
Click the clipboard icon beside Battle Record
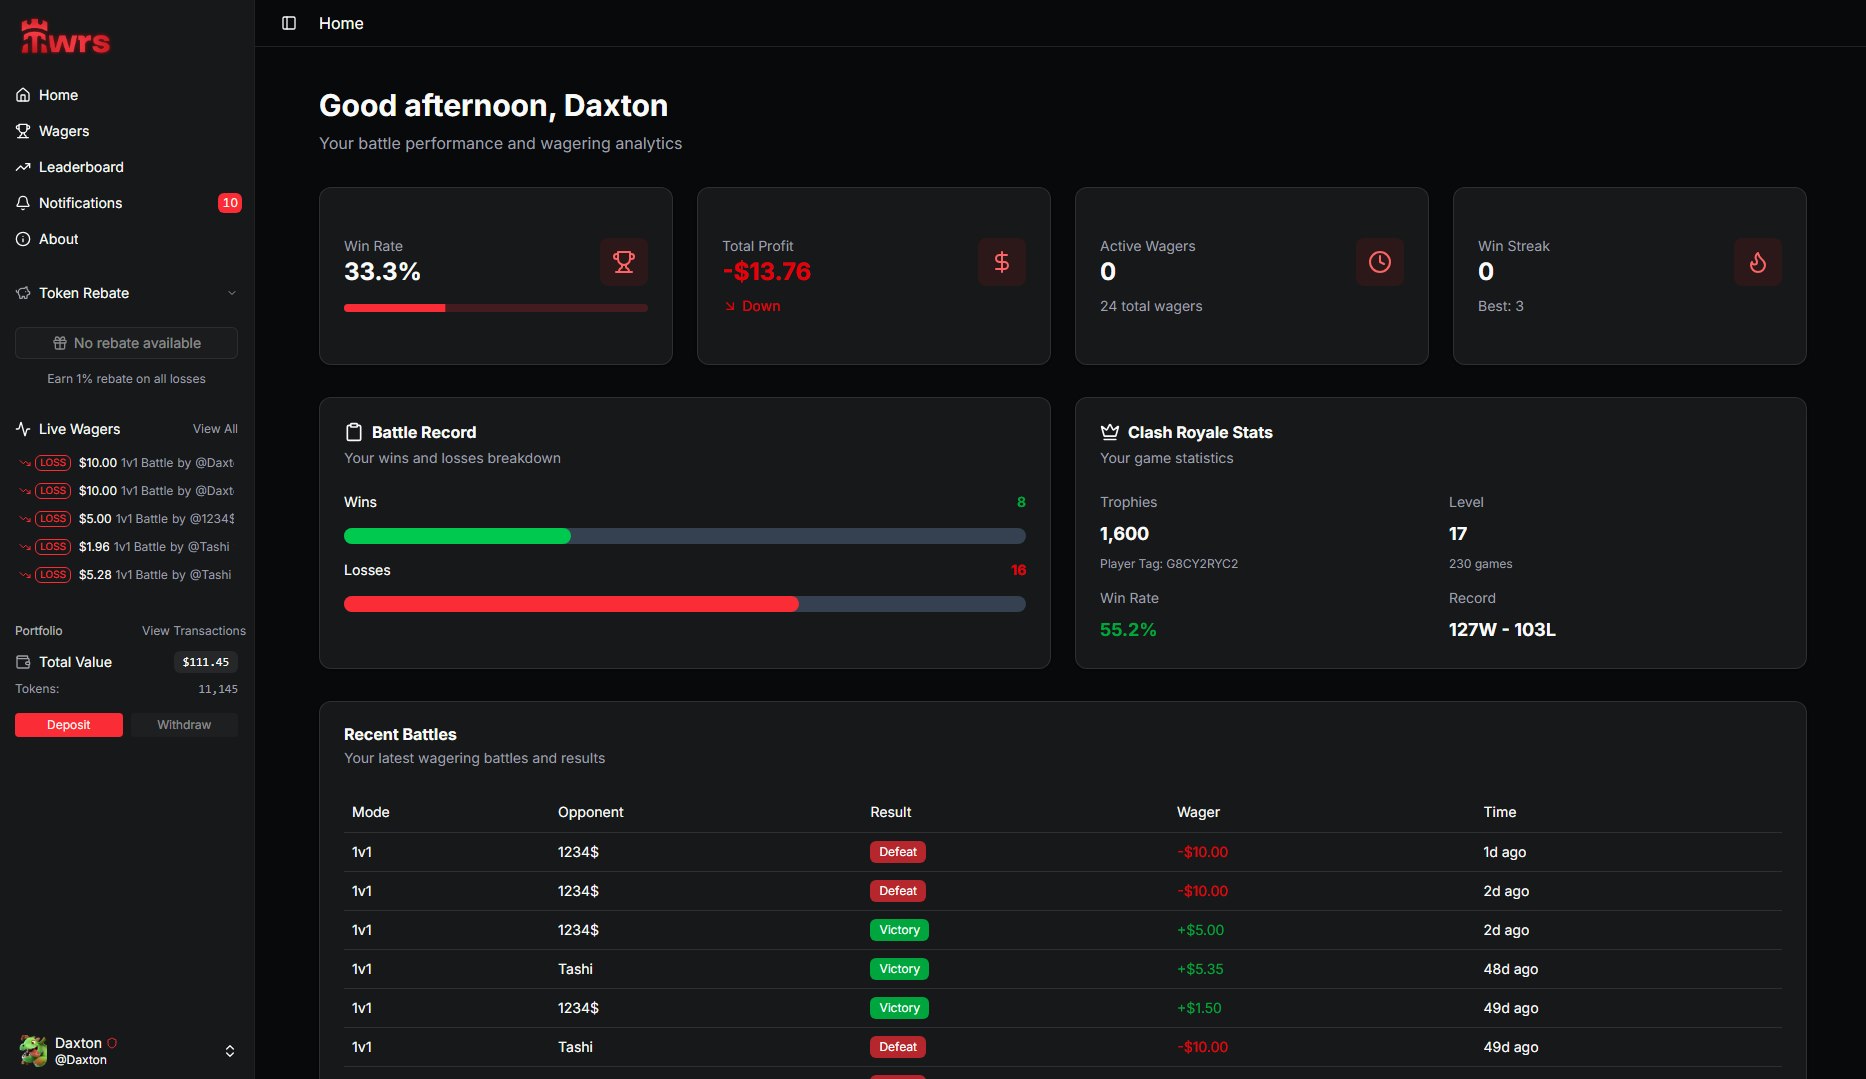click(353, 432)
